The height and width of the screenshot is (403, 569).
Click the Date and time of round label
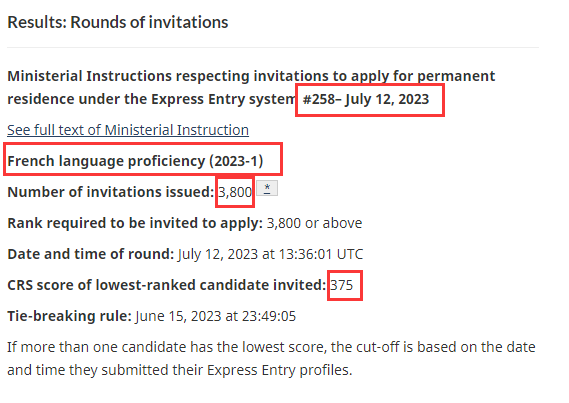click(x=91, y=254)
